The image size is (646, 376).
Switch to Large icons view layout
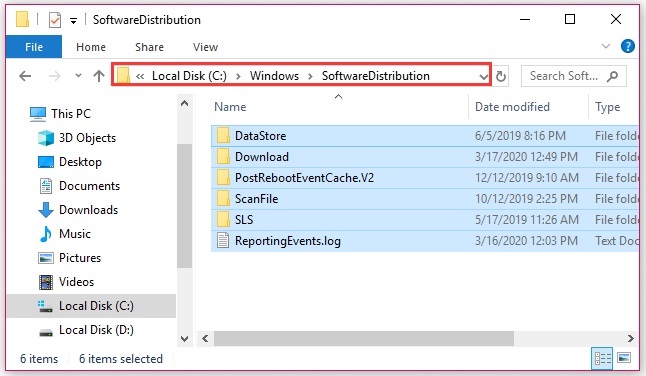(x=624, y=358)
